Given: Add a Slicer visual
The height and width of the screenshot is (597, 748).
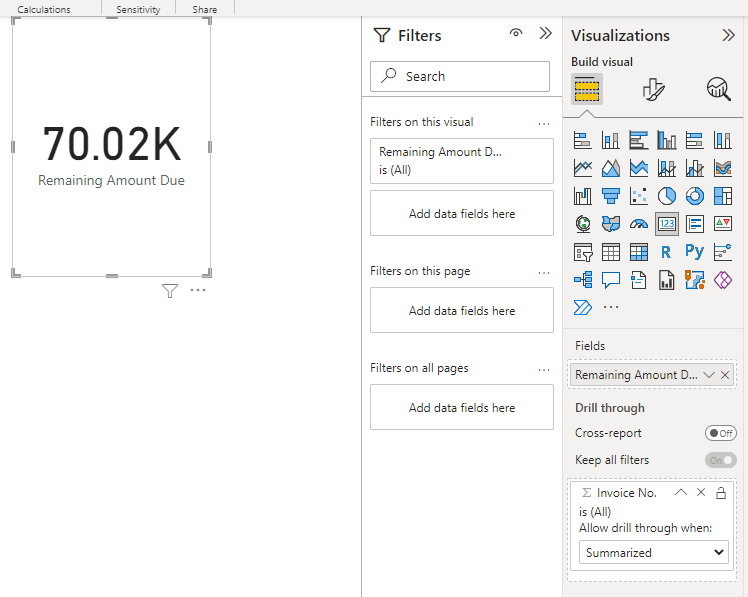Looking at the screenshot, I should coord(582,251).
